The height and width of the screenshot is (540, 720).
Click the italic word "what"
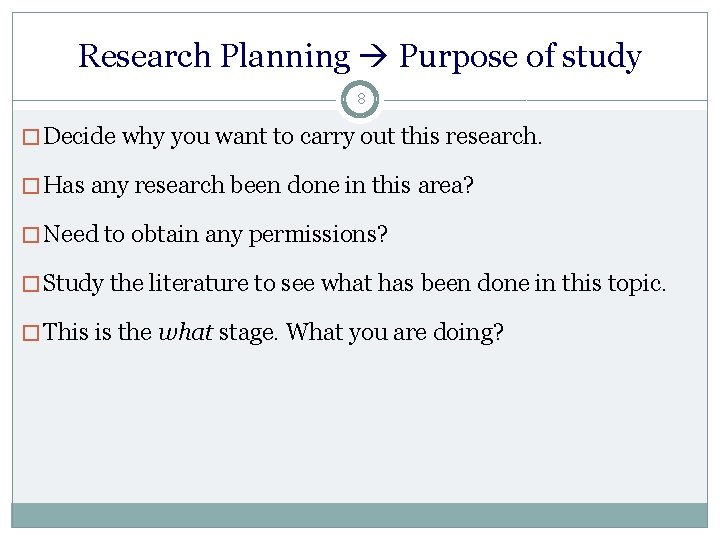(x=185, y=332)
